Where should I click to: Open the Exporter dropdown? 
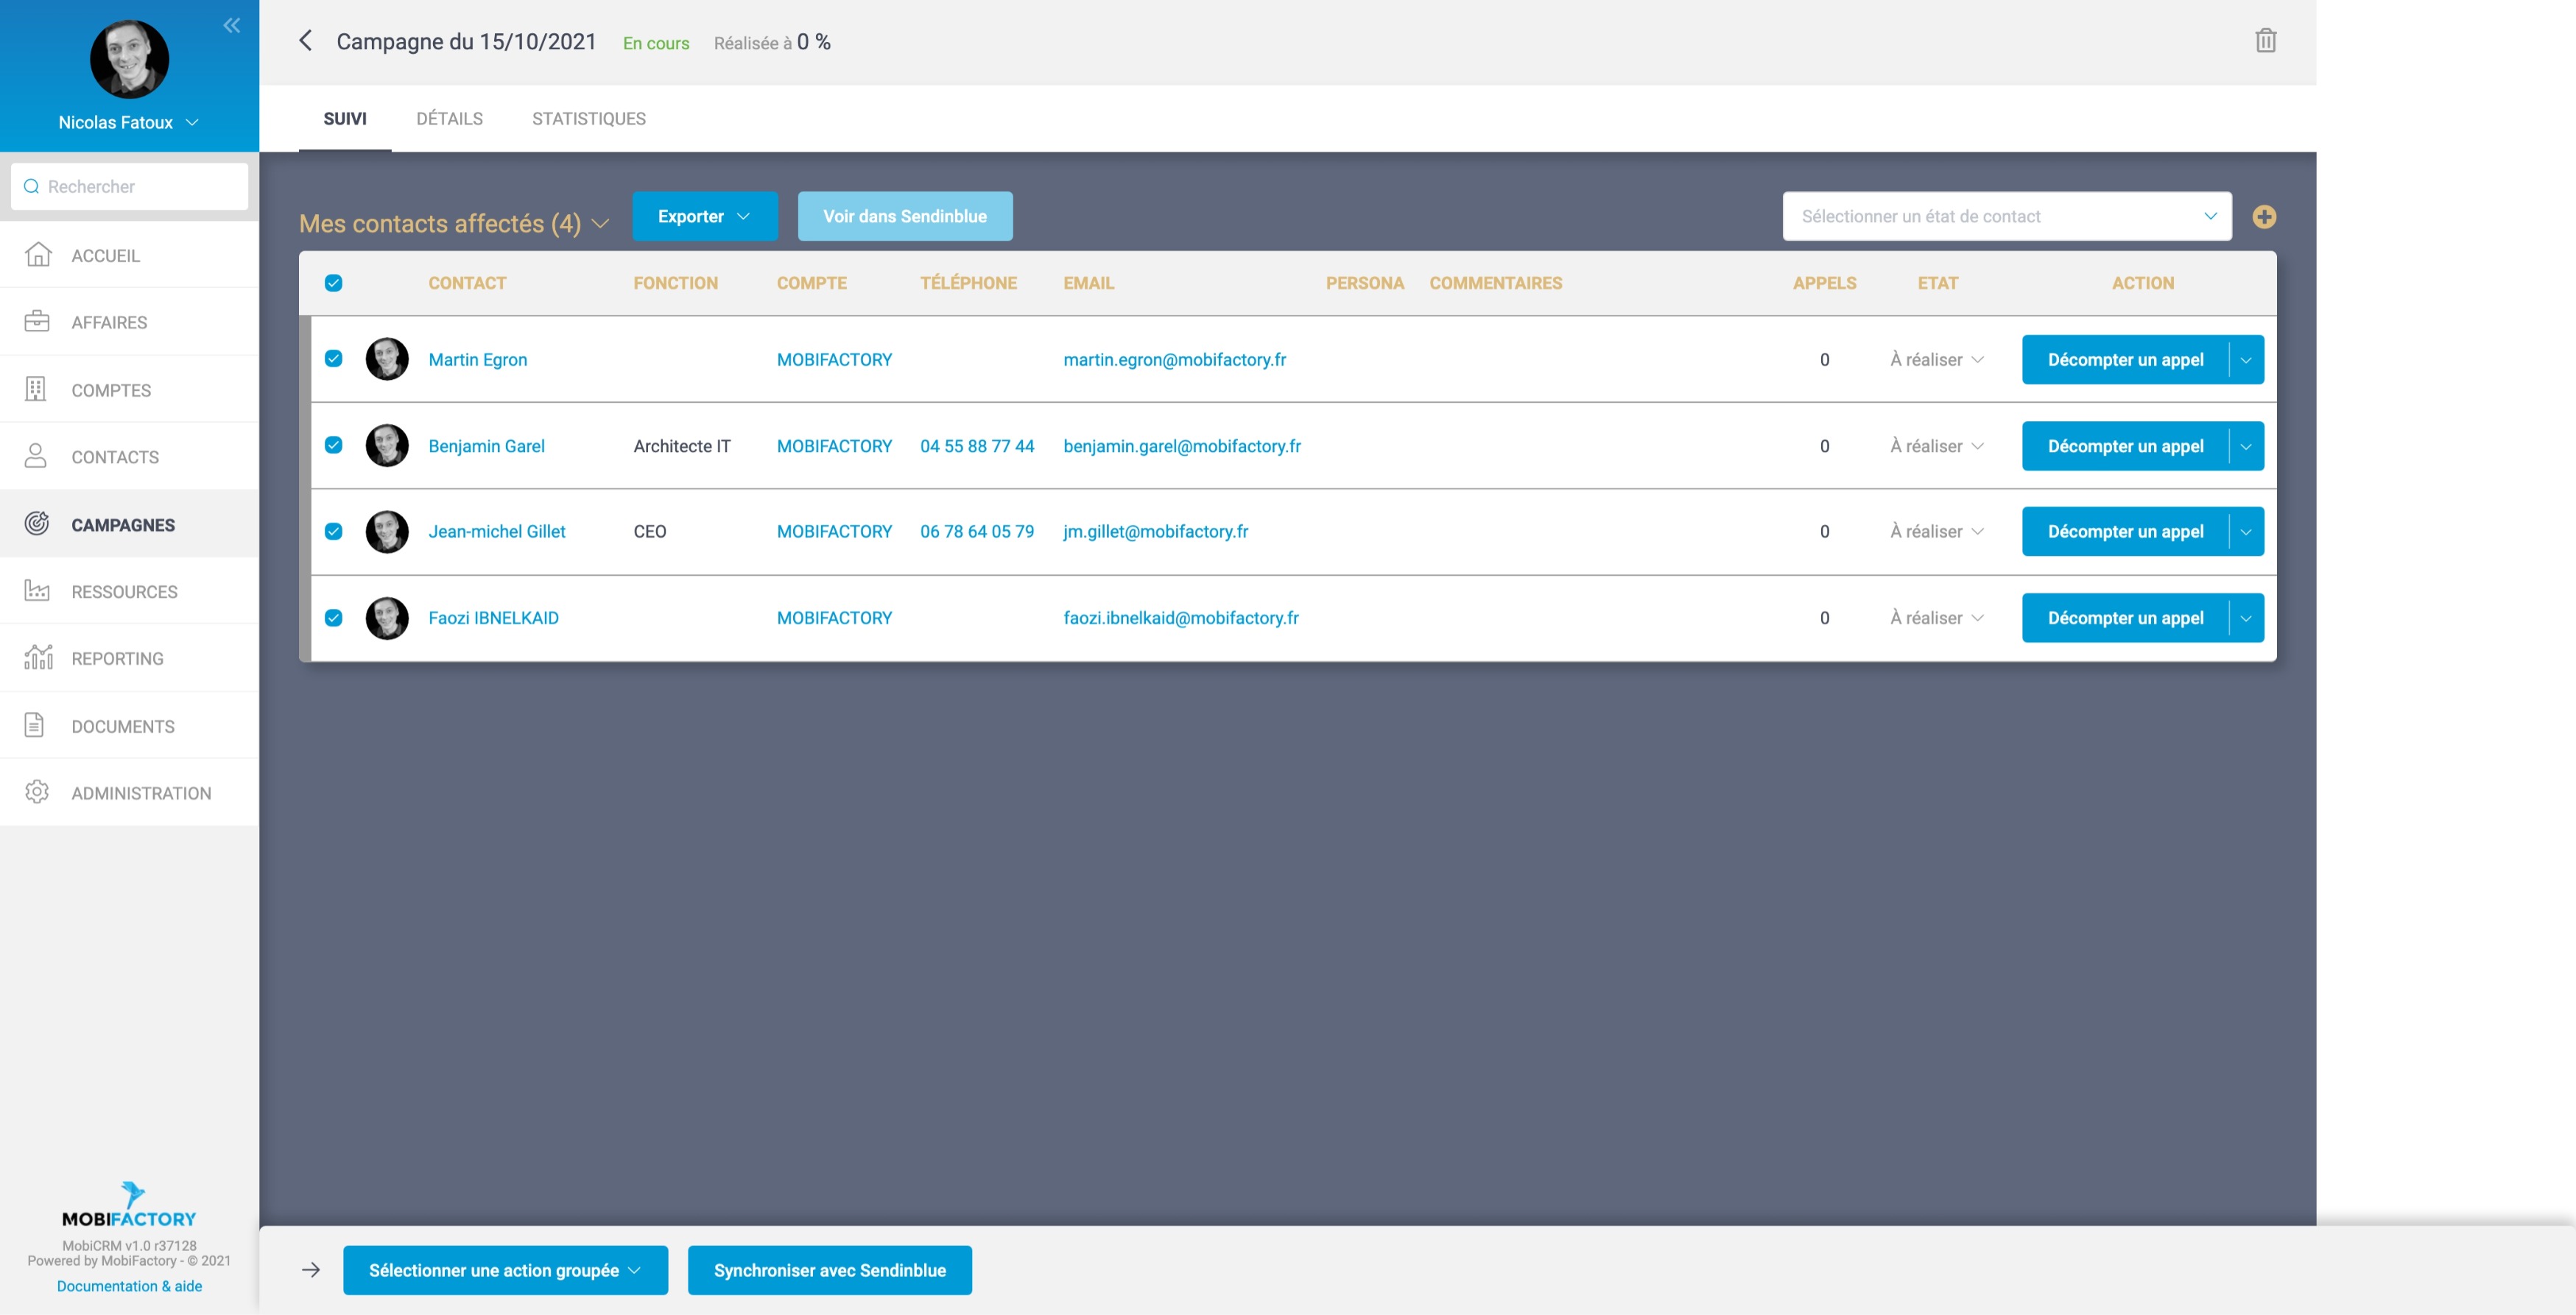point(704,217)
